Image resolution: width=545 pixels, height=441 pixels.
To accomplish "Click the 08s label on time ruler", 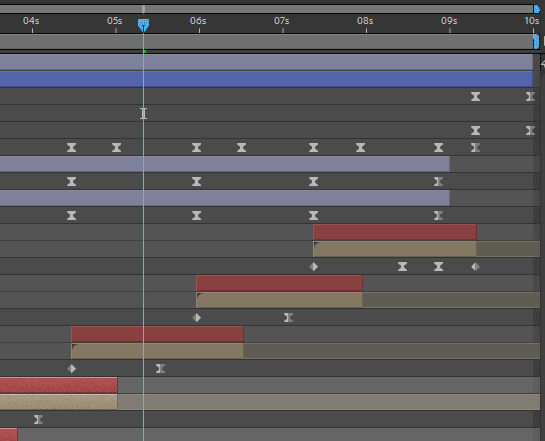I will (365, 21).
